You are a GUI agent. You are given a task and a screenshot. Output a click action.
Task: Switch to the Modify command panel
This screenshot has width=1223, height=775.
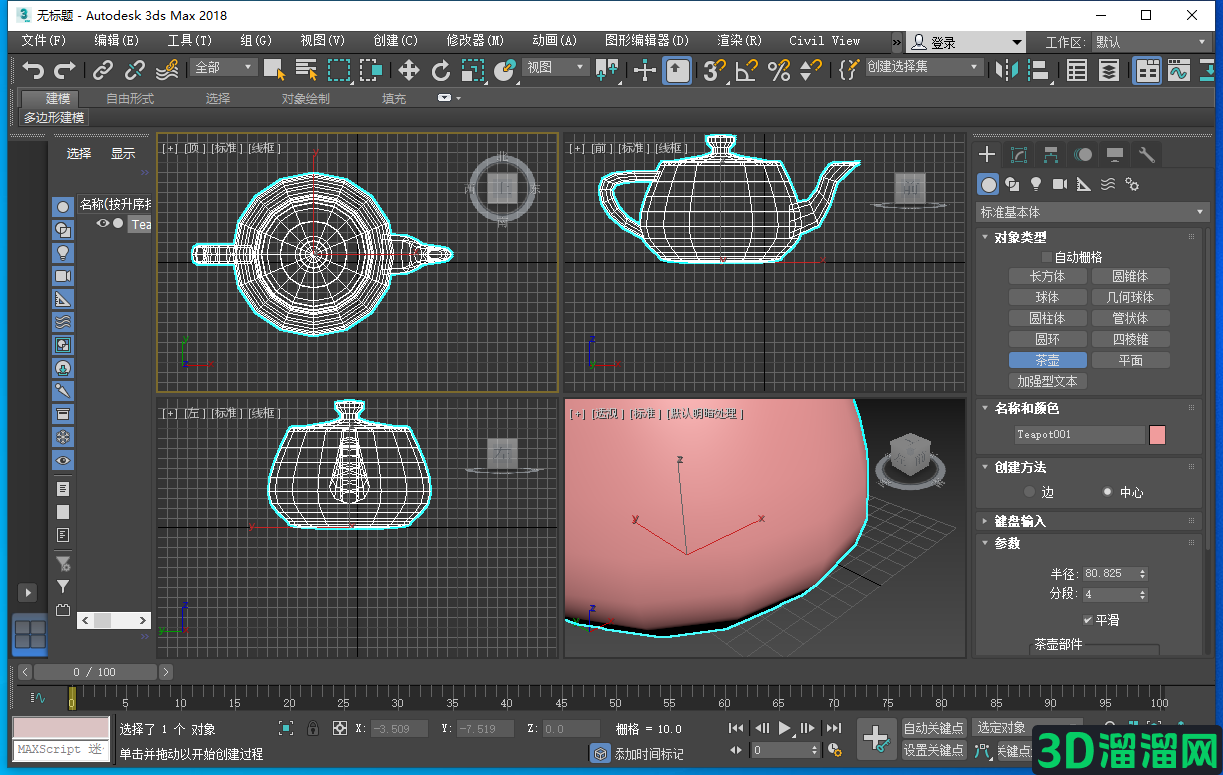coord(1018,155)
